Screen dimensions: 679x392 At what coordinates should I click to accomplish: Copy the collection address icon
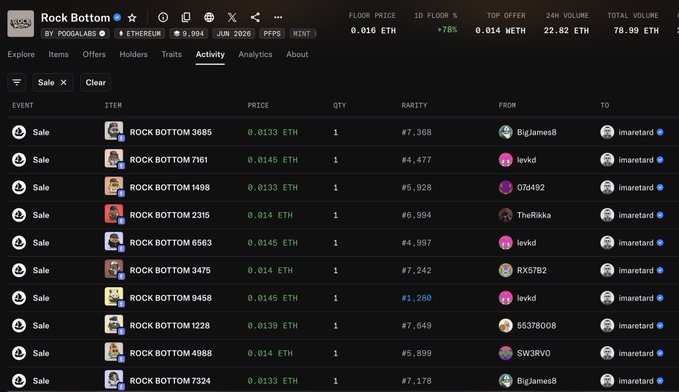(x=186, y=17)
